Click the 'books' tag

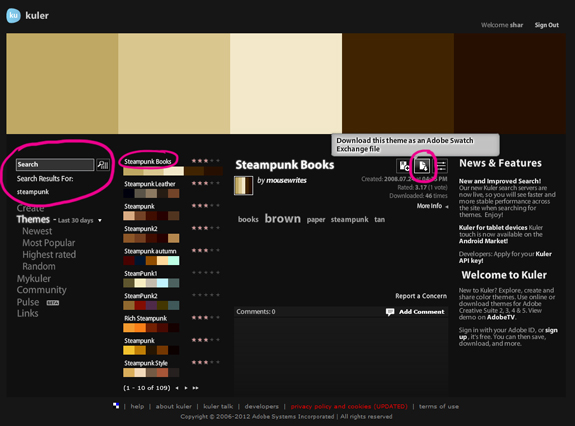(x=248, y=219)
